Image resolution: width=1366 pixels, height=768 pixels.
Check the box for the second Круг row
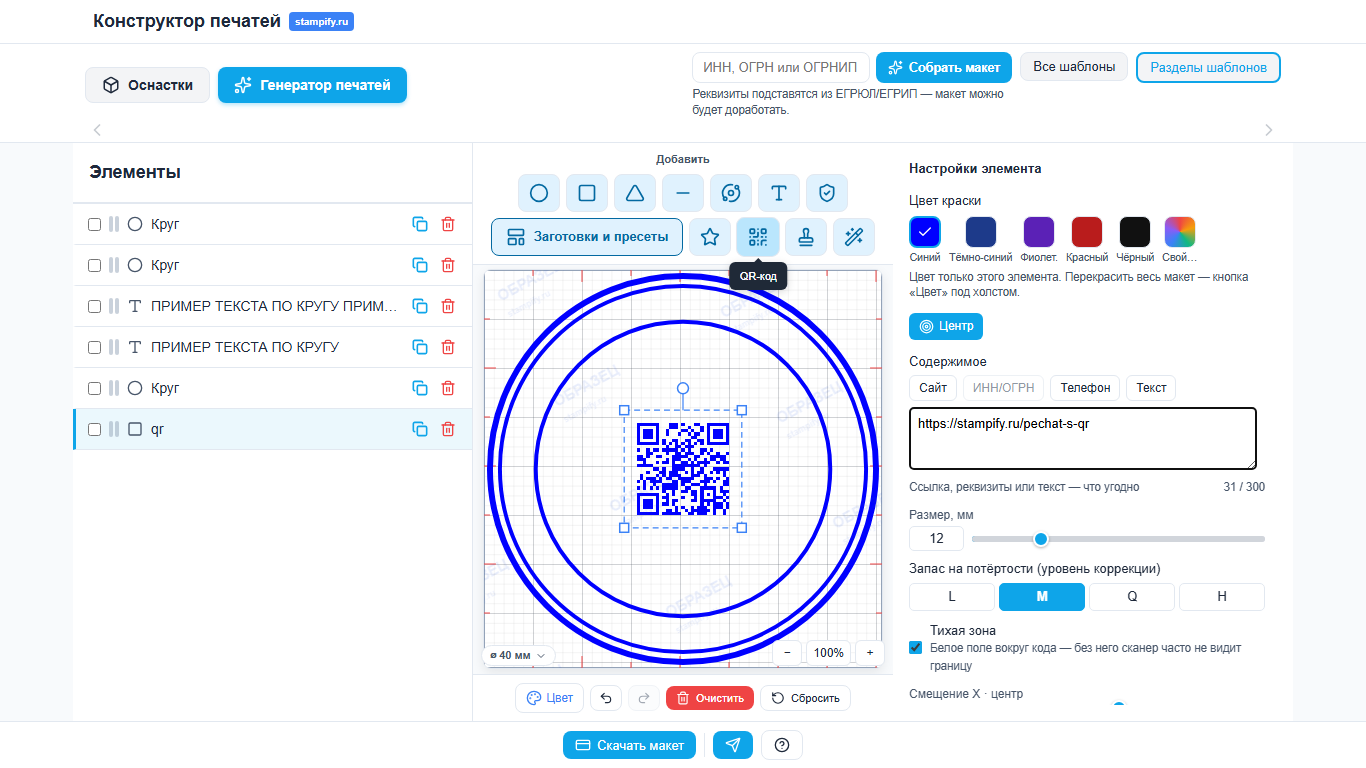pos(95,266)
